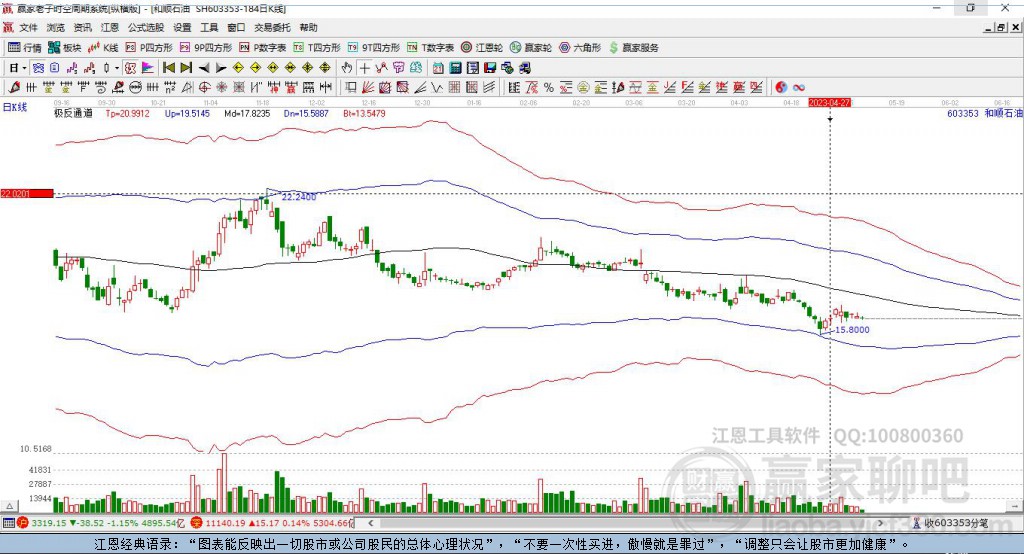Click the red floppy save icon
1024x554 pixels.
(490, 68)
